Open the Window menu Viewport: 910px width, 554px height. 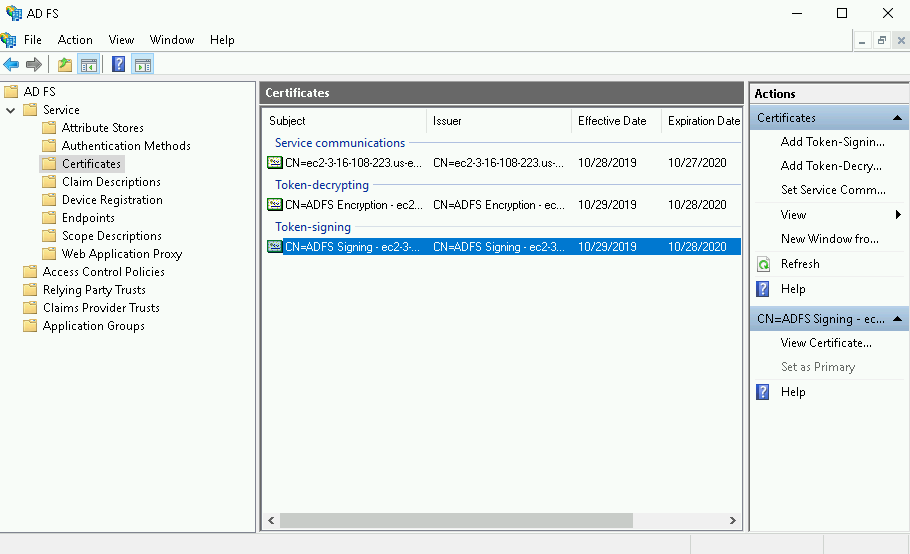(172, 40)
